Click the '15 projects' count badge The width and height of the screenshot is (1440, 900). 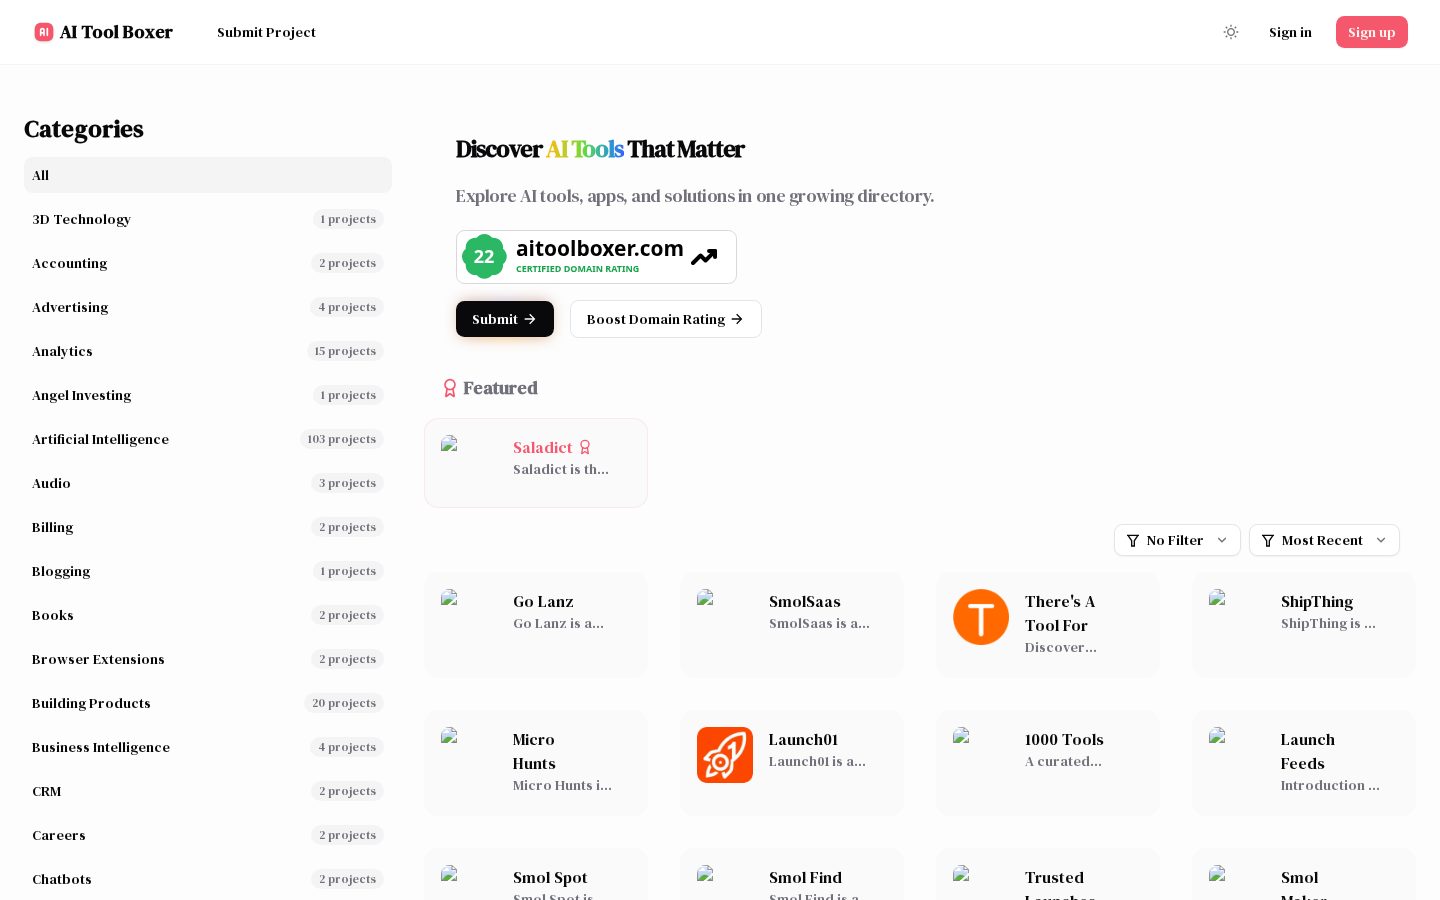tap(345, 351)
